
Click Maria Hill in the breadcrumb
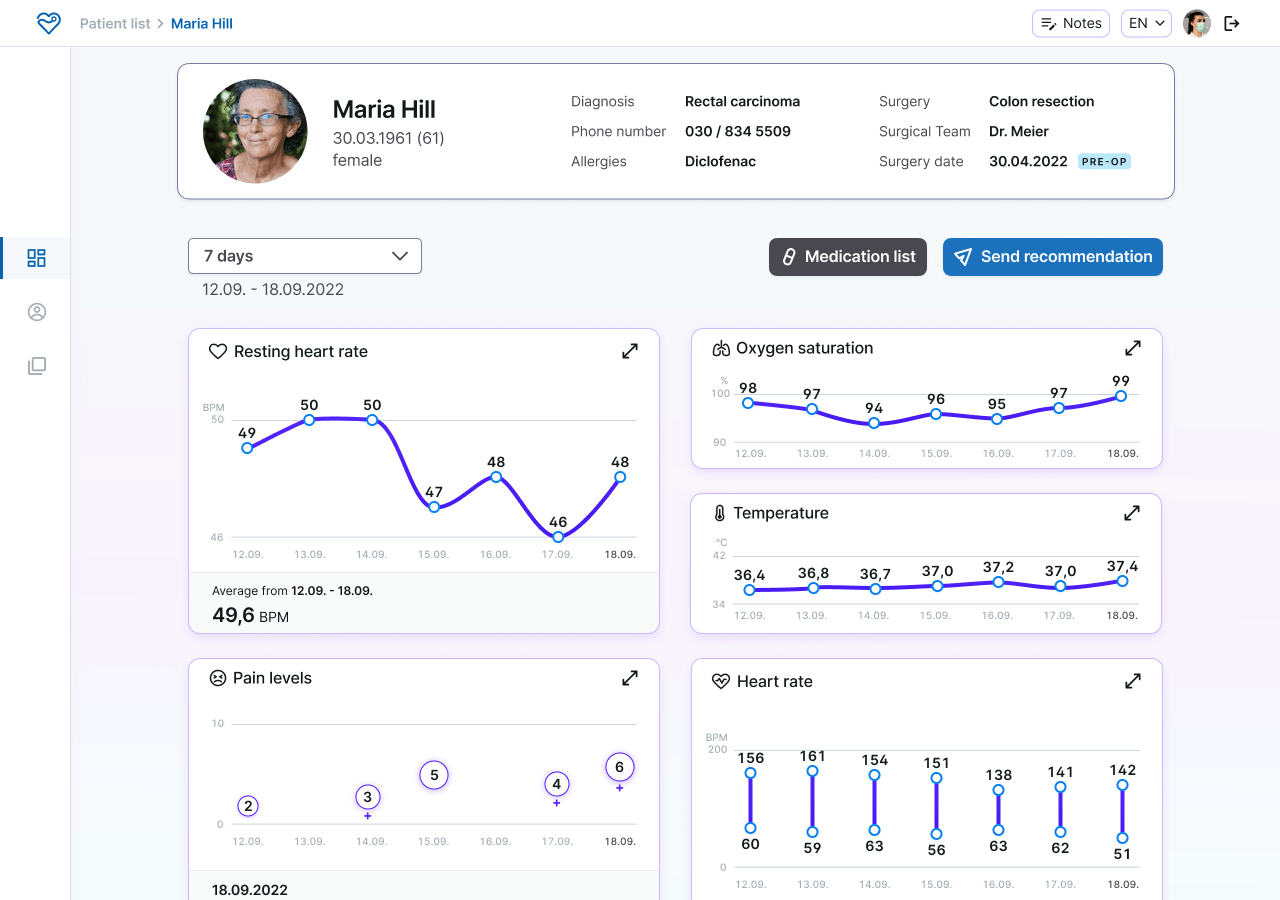pyautogui.click(x=201, y=22)
